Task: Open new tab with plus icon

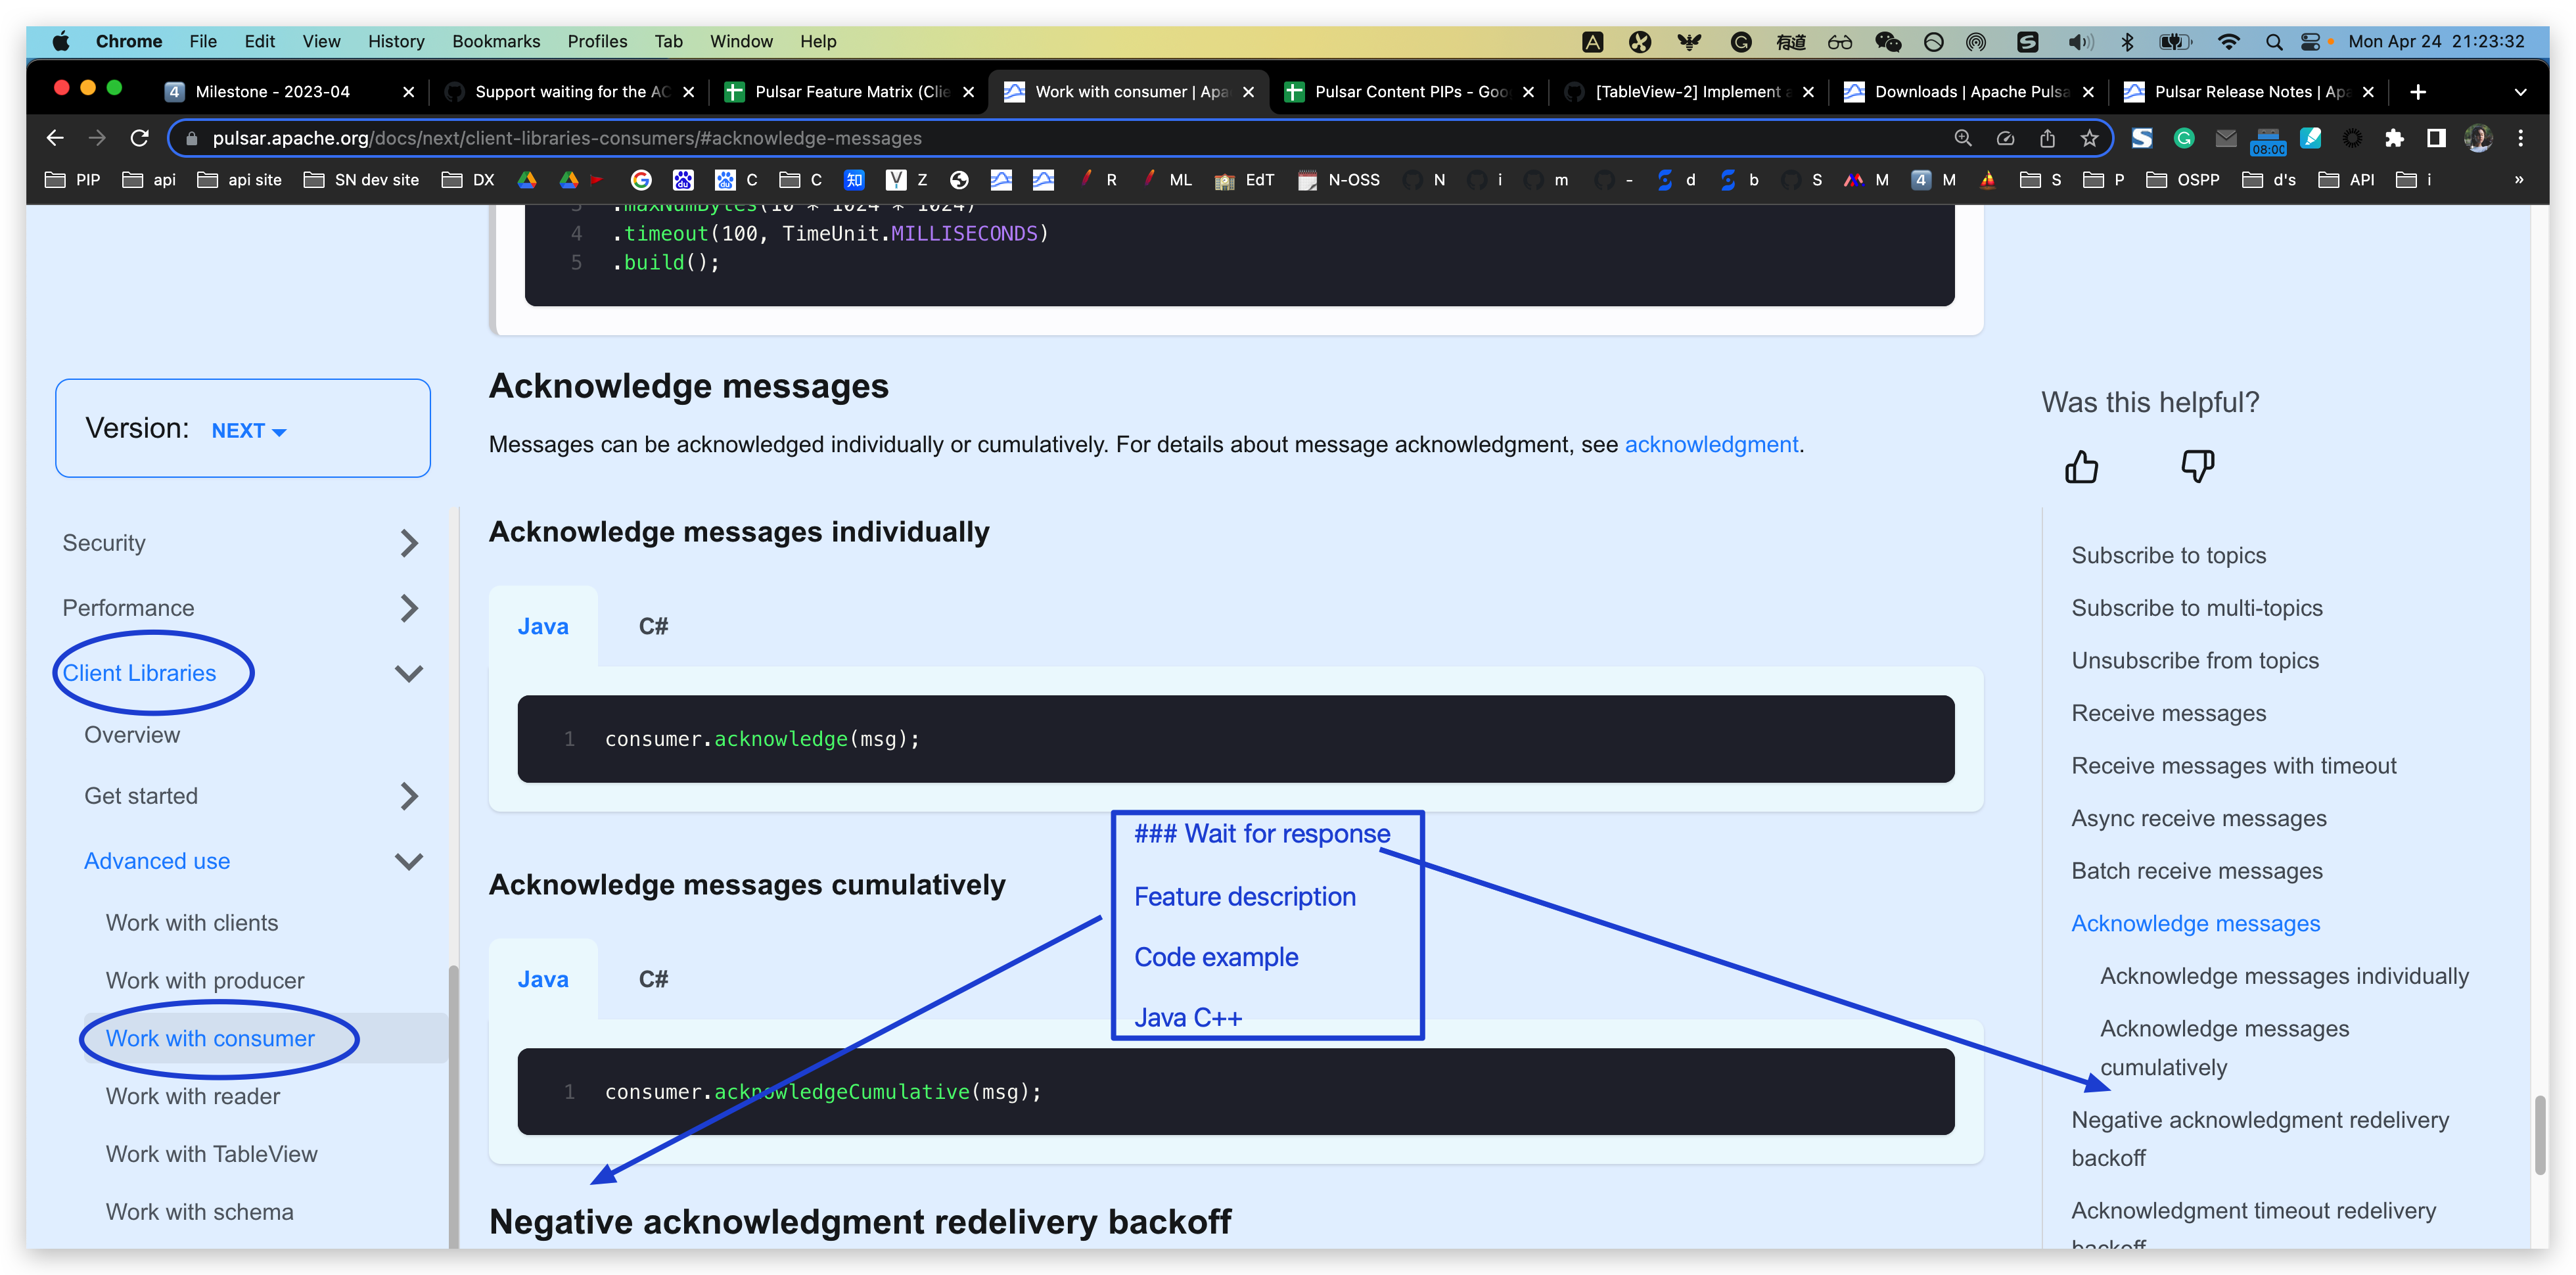Action: coord(2418,92)
